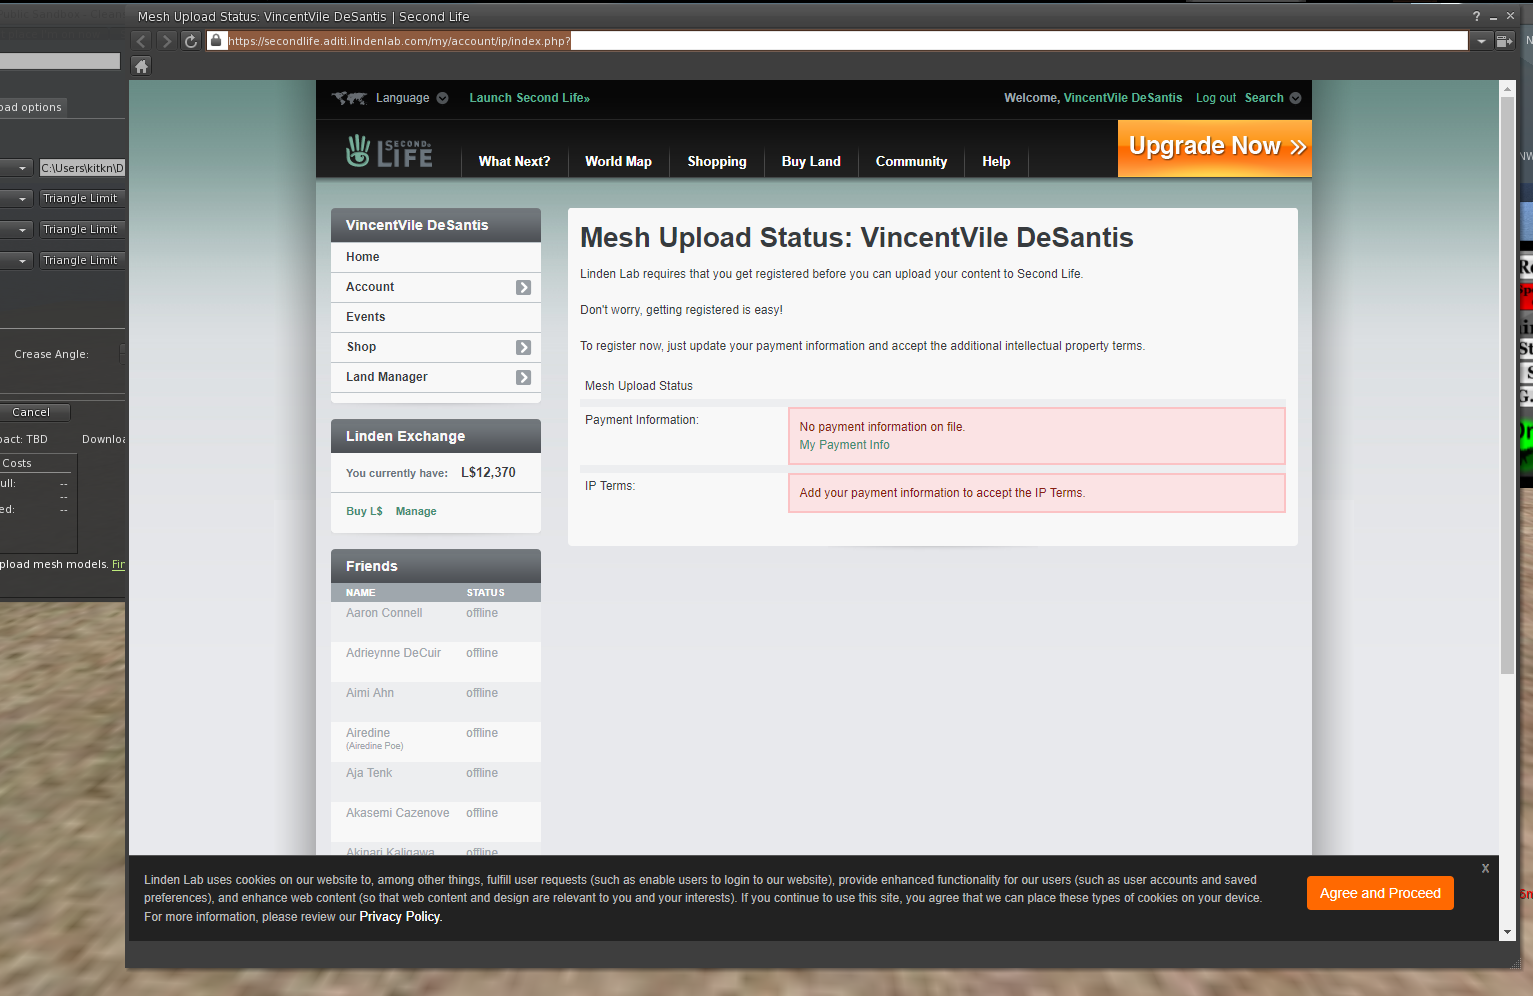Open the What Next? menu
1533x996 pixels.
click(514, 161)
